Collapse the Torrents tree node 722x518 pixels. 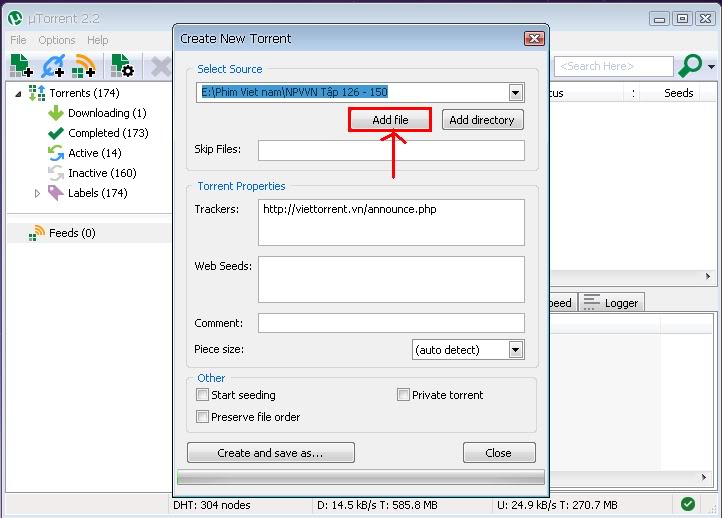click(18, 94)
